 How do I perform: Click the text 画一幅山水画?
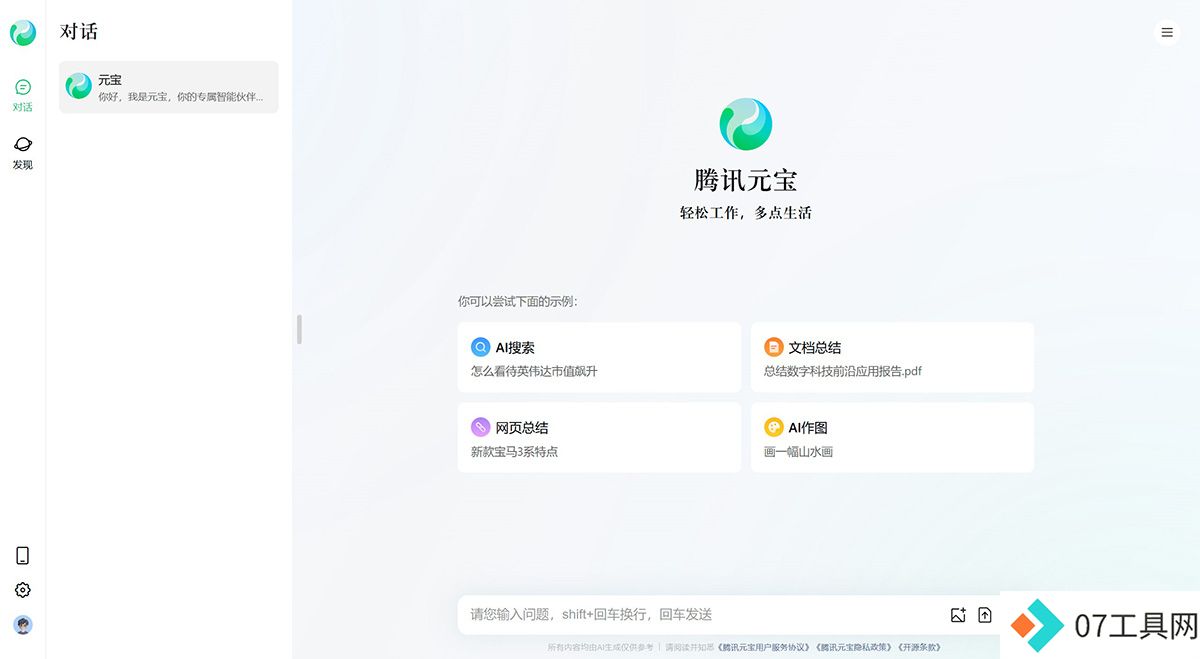(x=798, y=451)
